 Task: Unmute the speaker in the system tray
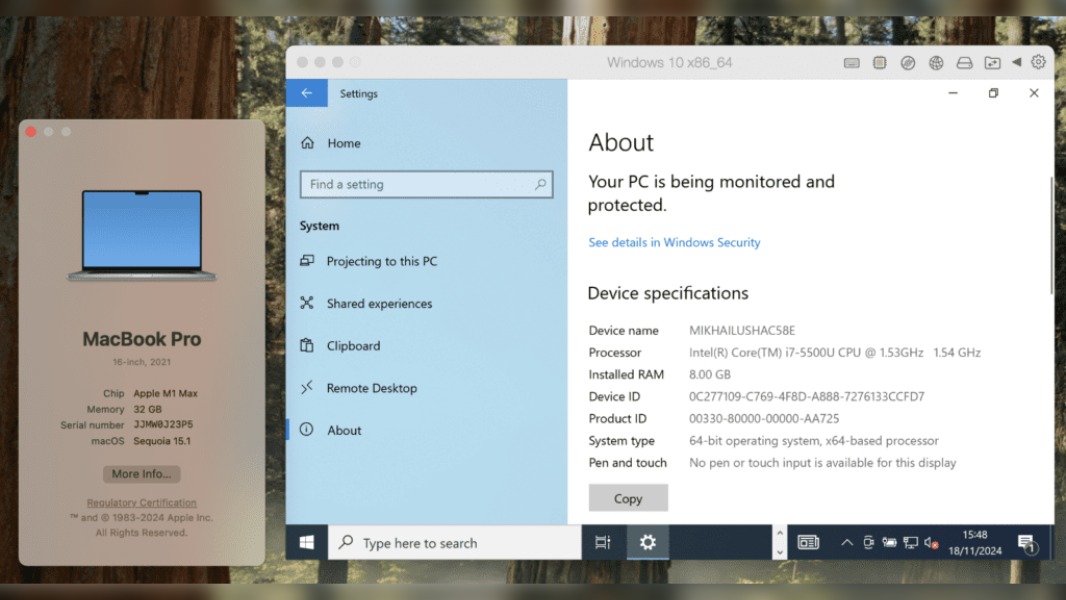tap(930, 543)
